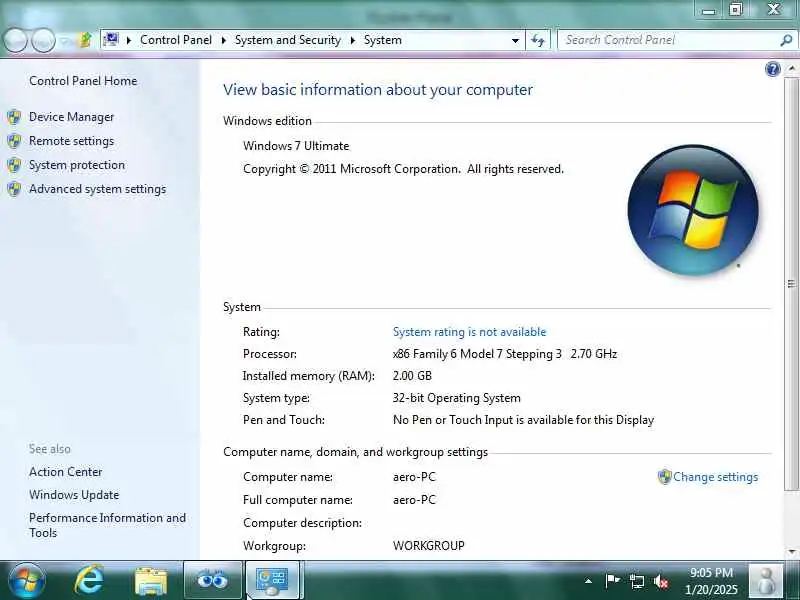Click the network tray icon

pyautogui.click(x=637, y=581)
